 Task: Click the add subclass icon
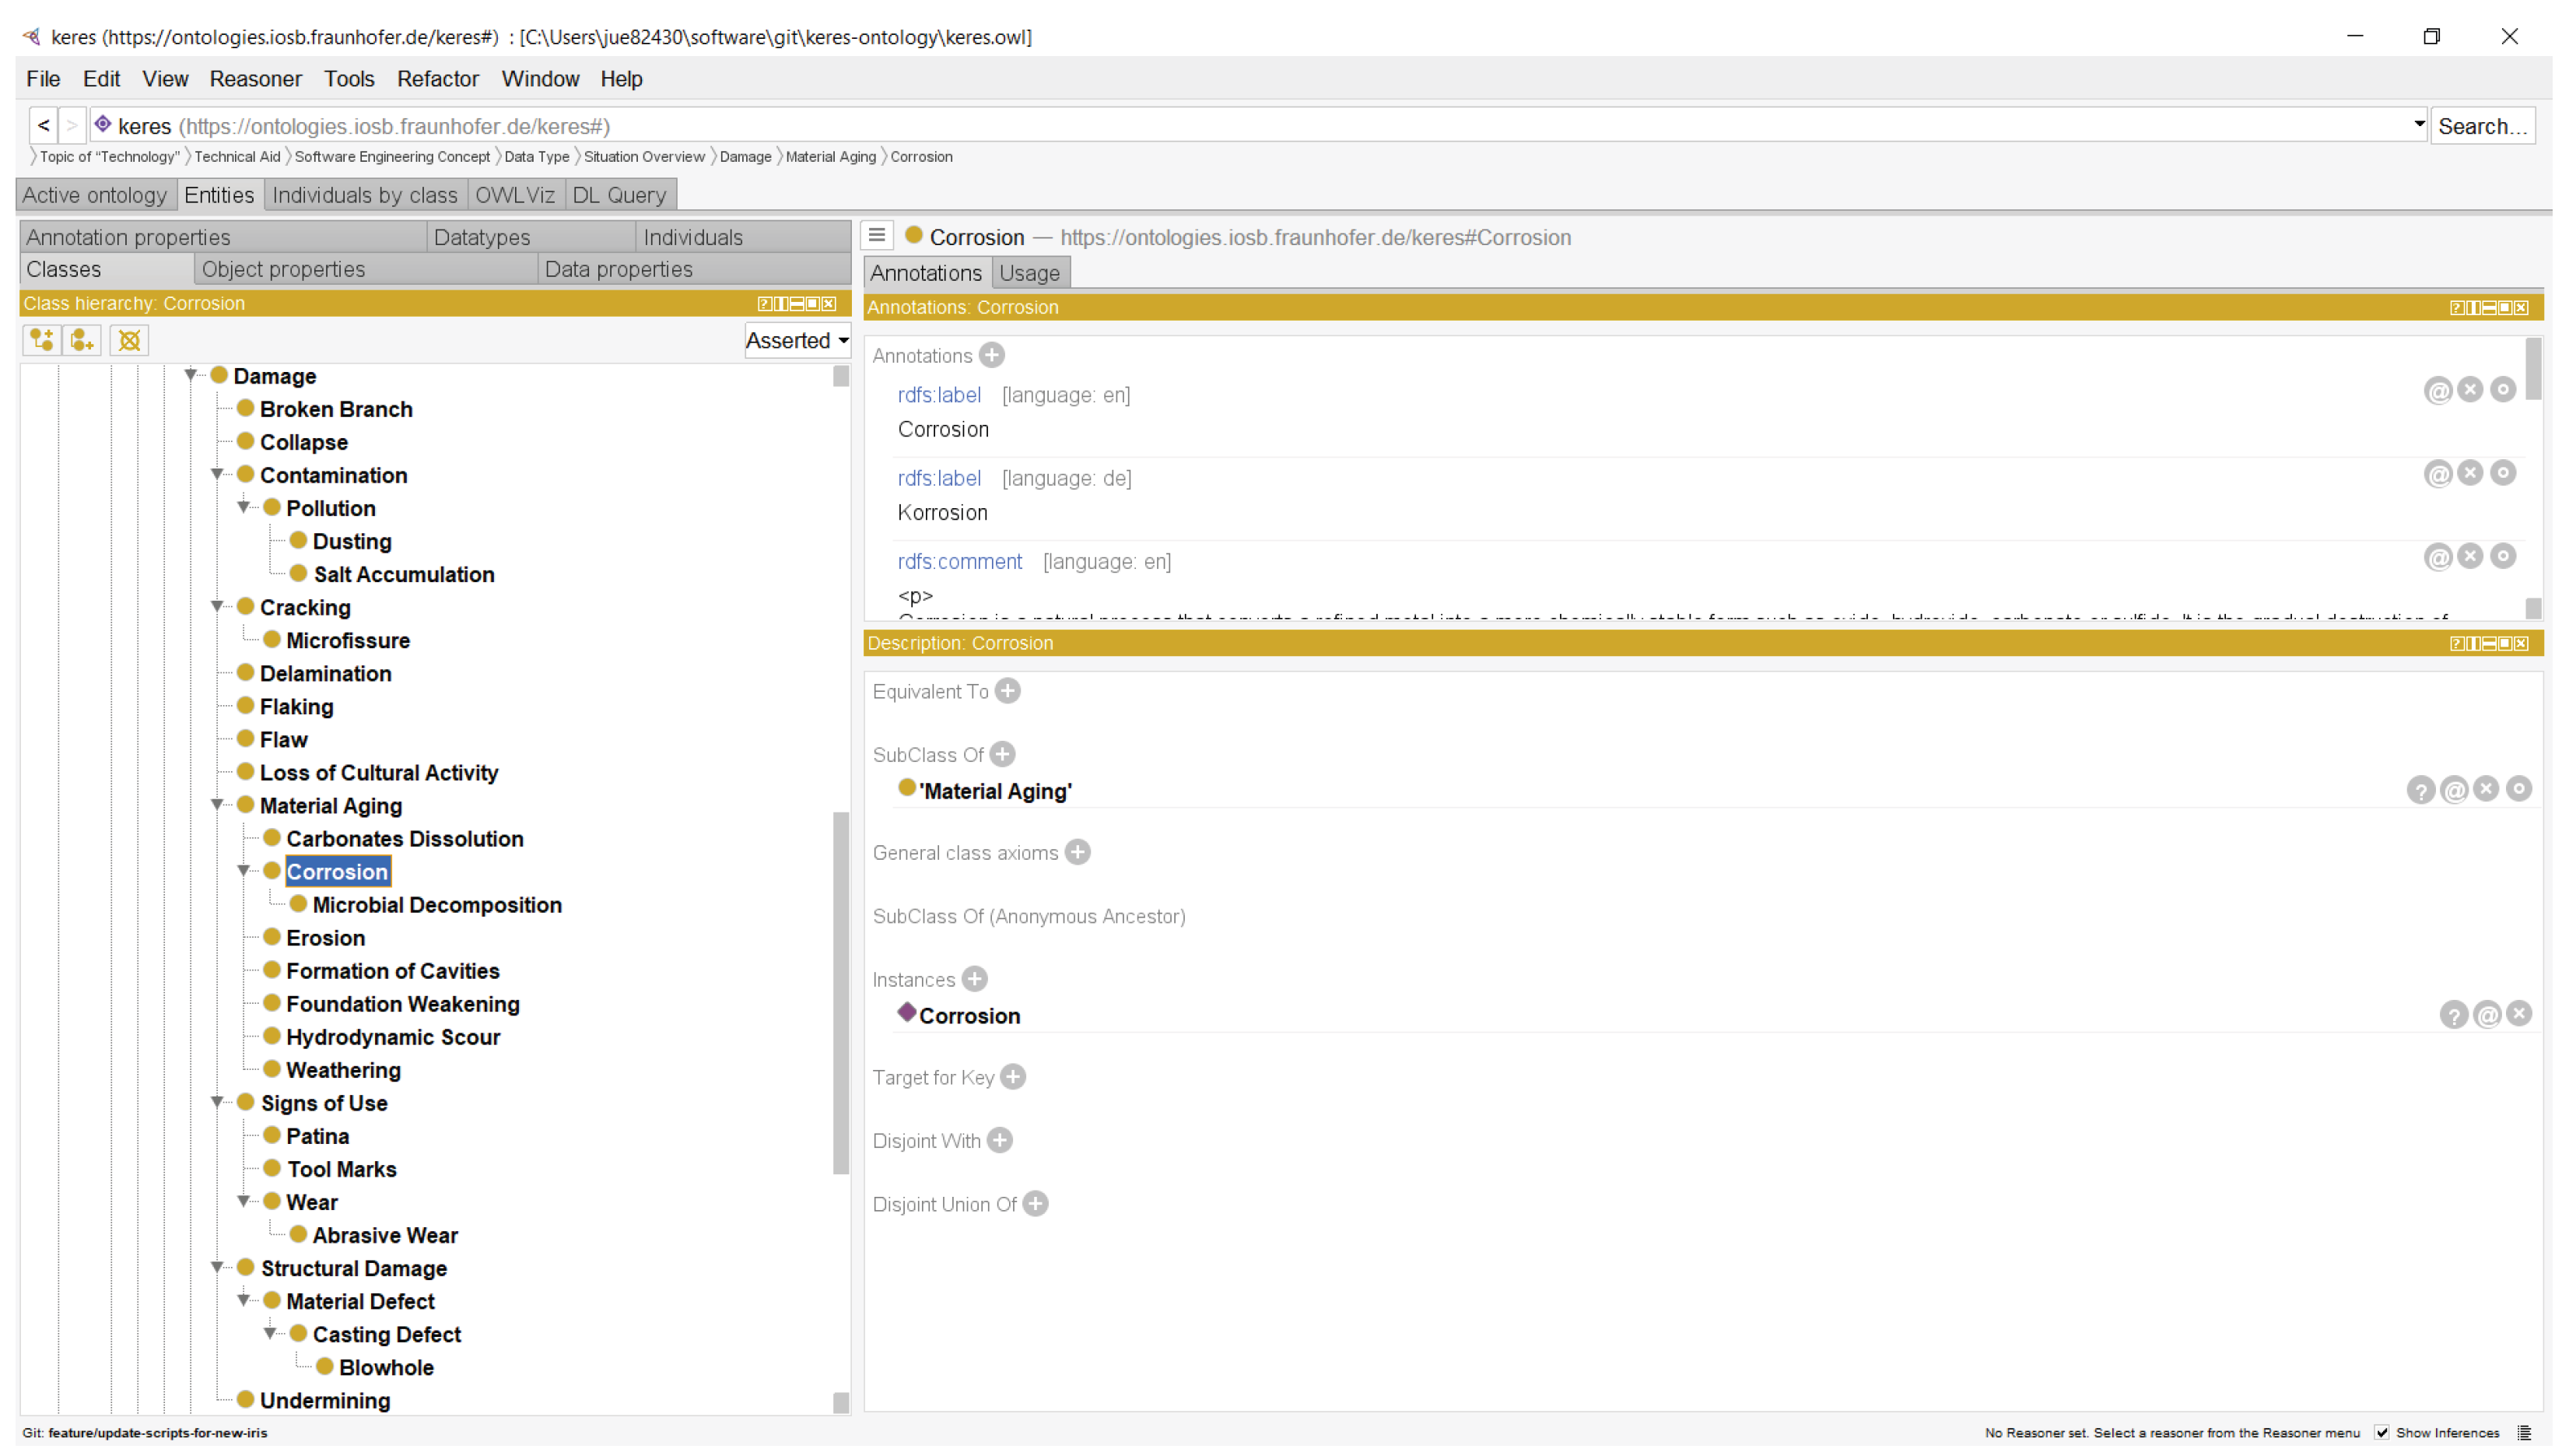pyautogui.click(x=41, y=340)
